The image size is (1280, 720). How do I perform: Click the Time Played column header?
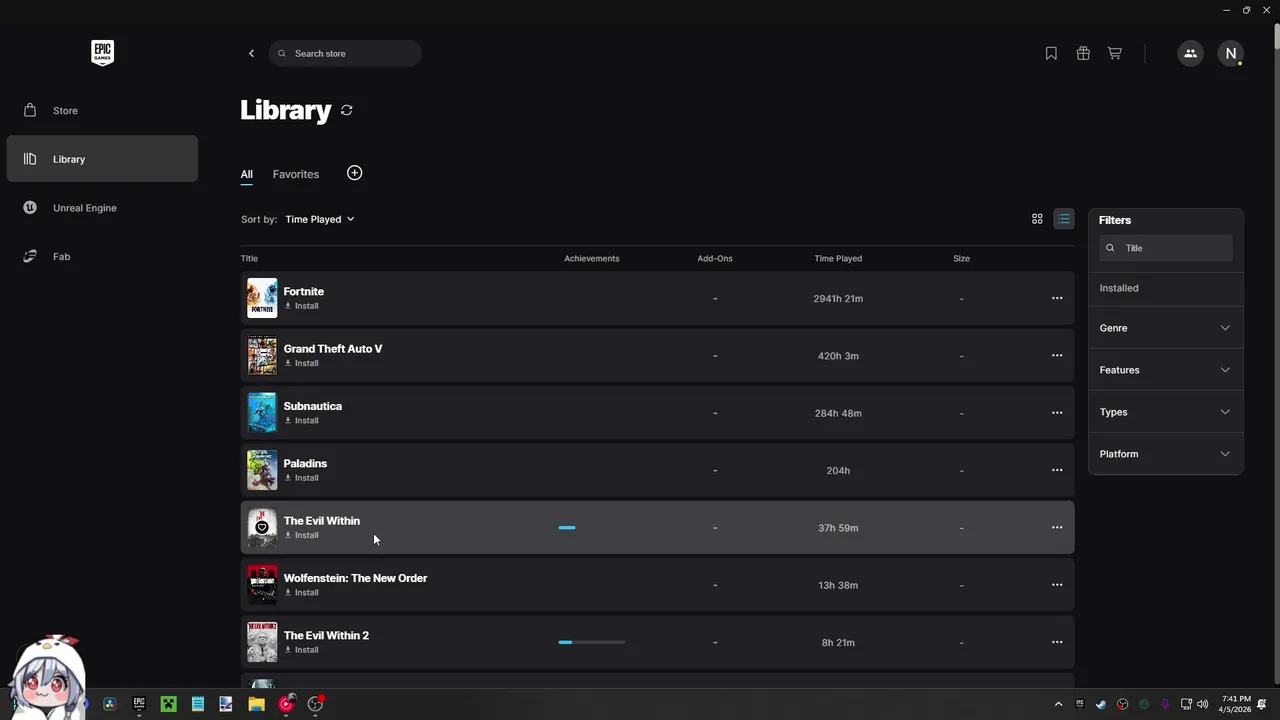click(838, 259)
